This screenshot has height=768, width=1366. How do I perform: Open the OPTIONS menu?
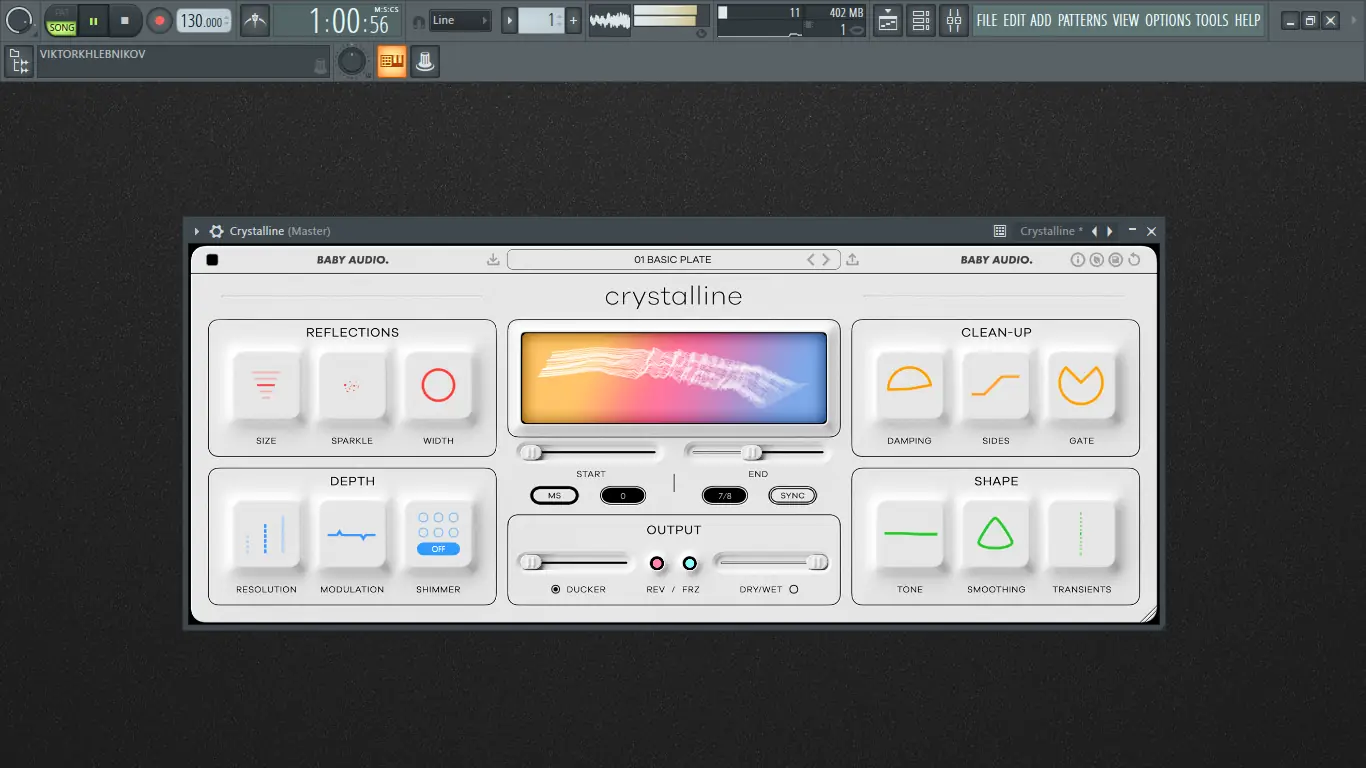click(1168, 20)
